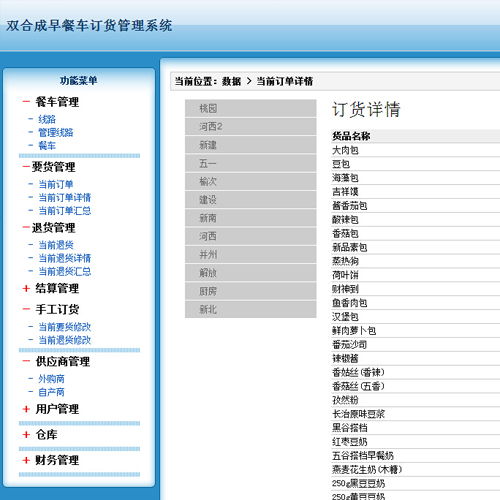Screen dimensions: 500x500
Task: Go to 当前订单 page
Action: (x=56, y=184)
